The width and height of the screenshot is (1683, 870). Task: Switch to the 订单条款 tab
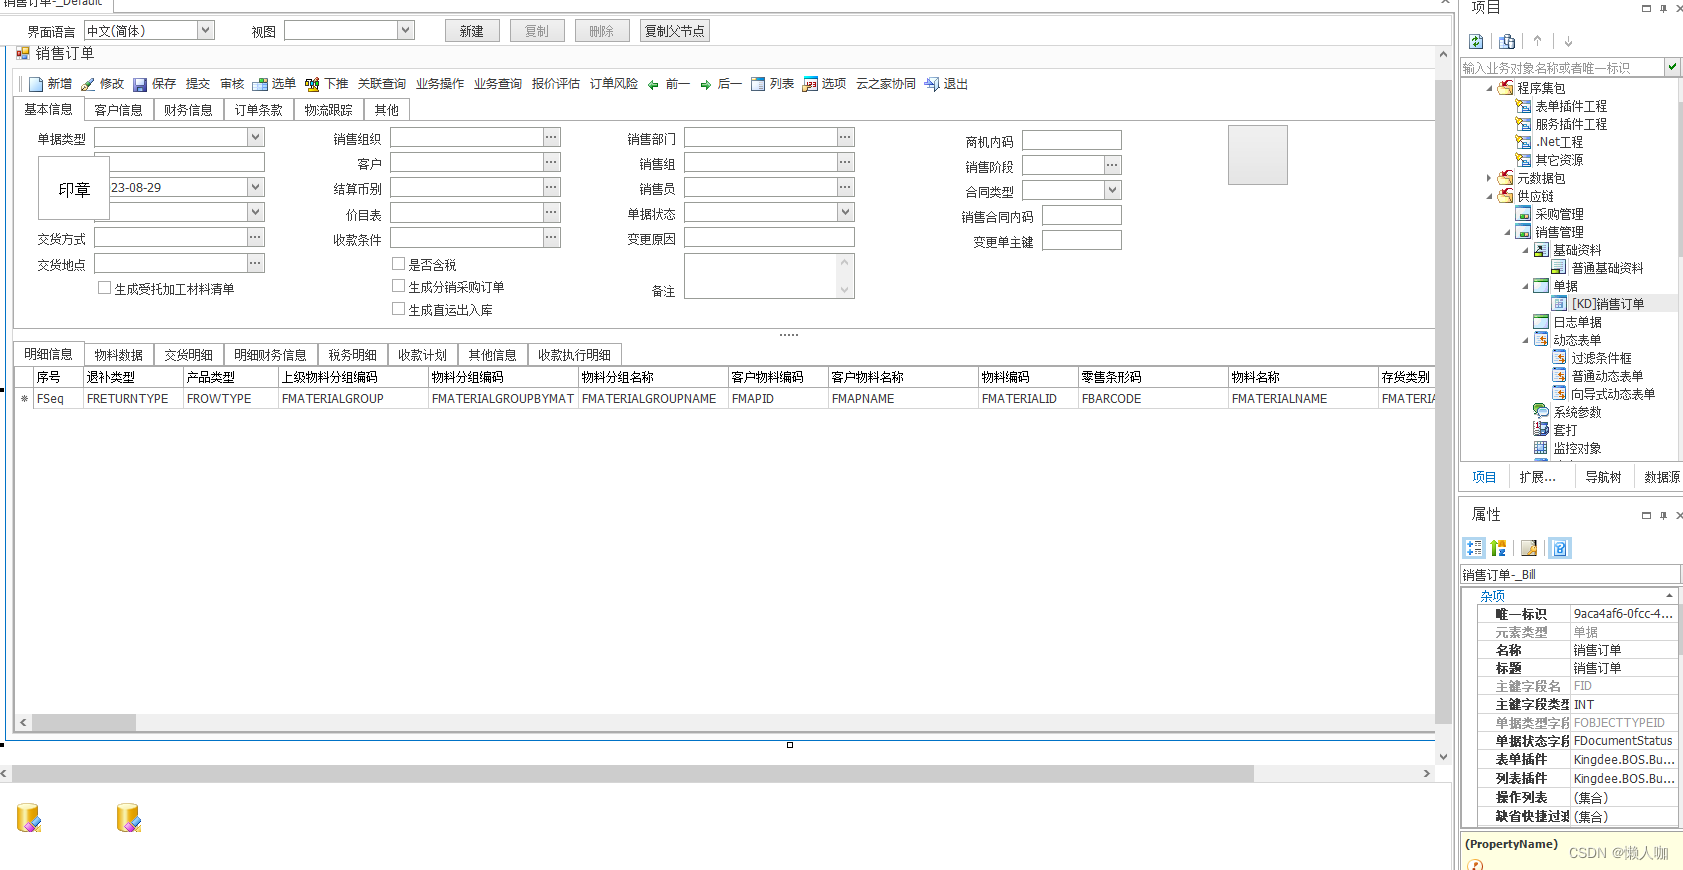pyautogui.click(x=258, y=110)
